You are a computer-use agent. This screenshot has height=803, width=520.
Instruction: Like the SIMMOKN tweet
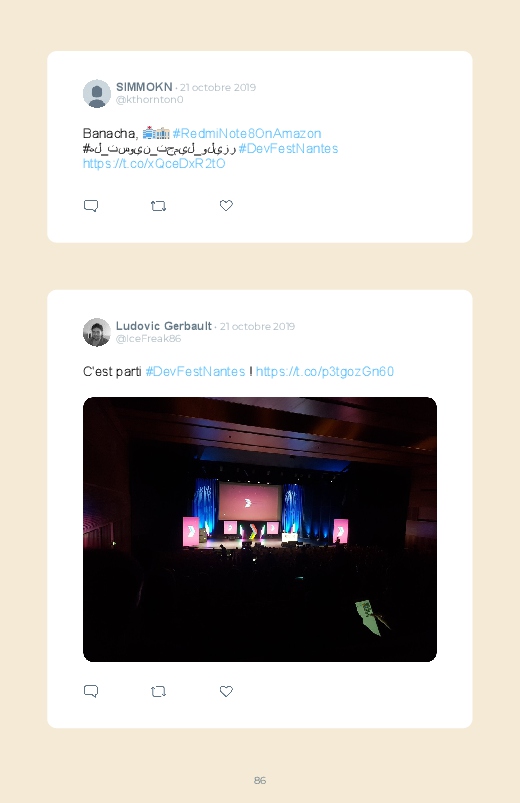(226, 205)
